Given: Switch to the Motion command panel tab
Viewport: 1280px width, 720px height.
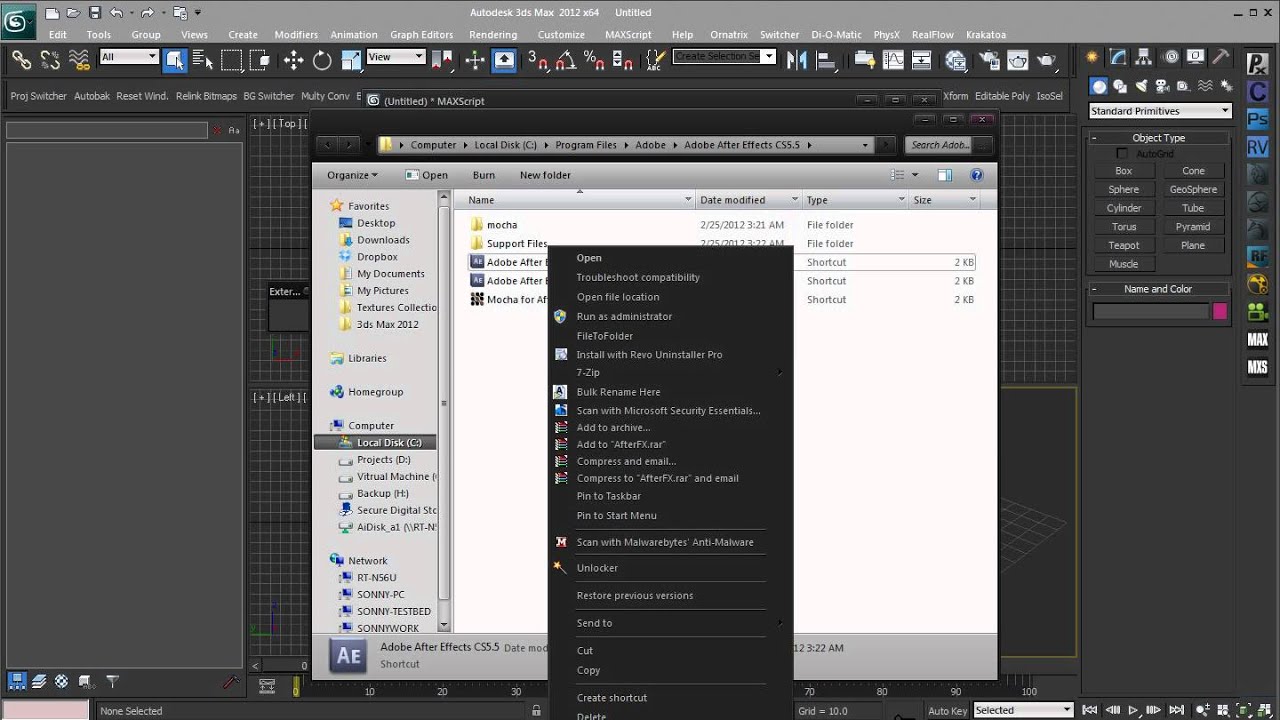Looking at the screenshot, I should point(1170,57).
